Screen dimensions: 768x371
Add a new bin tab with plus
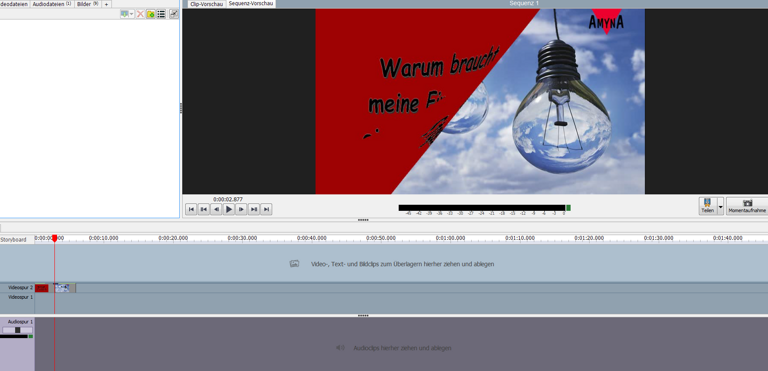pyautogui.click(x=106, y=4)
